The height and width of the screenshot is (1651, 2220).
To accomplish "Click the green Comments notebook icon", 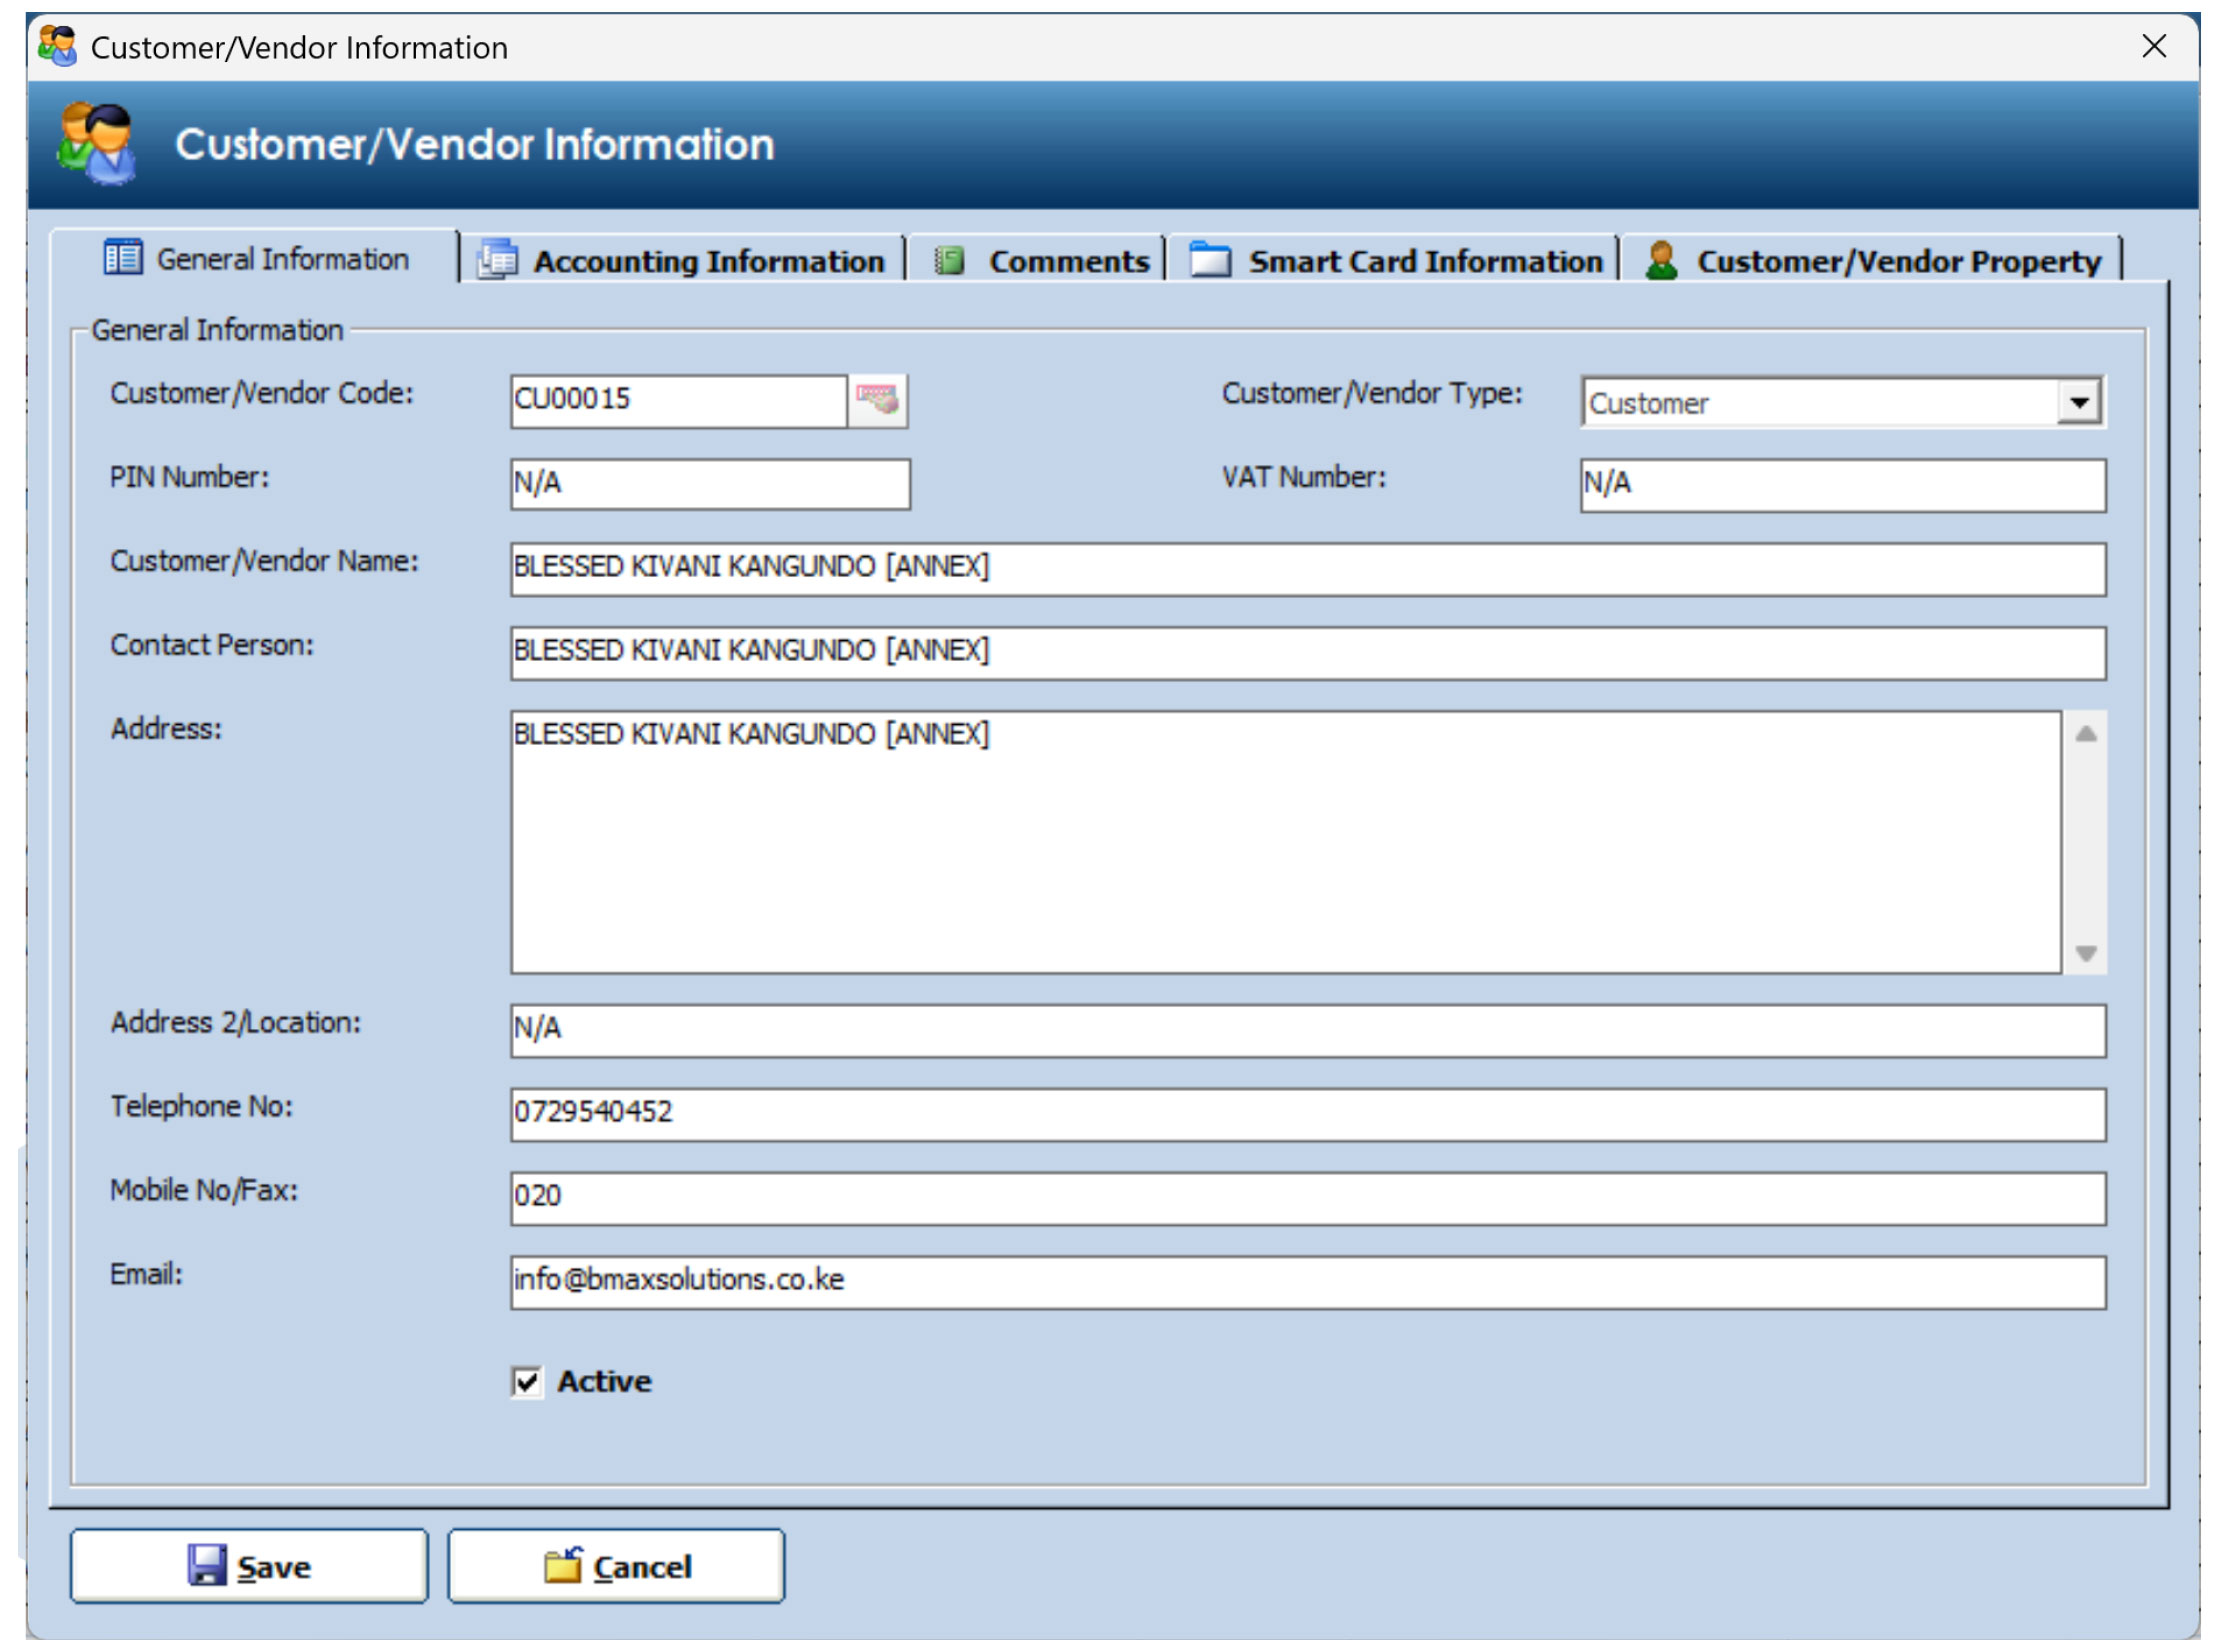I will pos(948,261).
